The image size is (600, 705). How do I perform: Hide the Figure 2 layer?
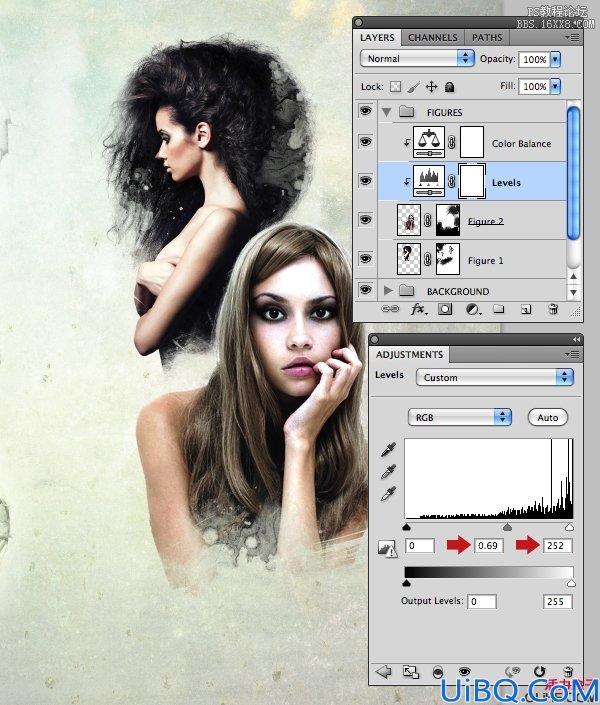(x=366, y=219)
